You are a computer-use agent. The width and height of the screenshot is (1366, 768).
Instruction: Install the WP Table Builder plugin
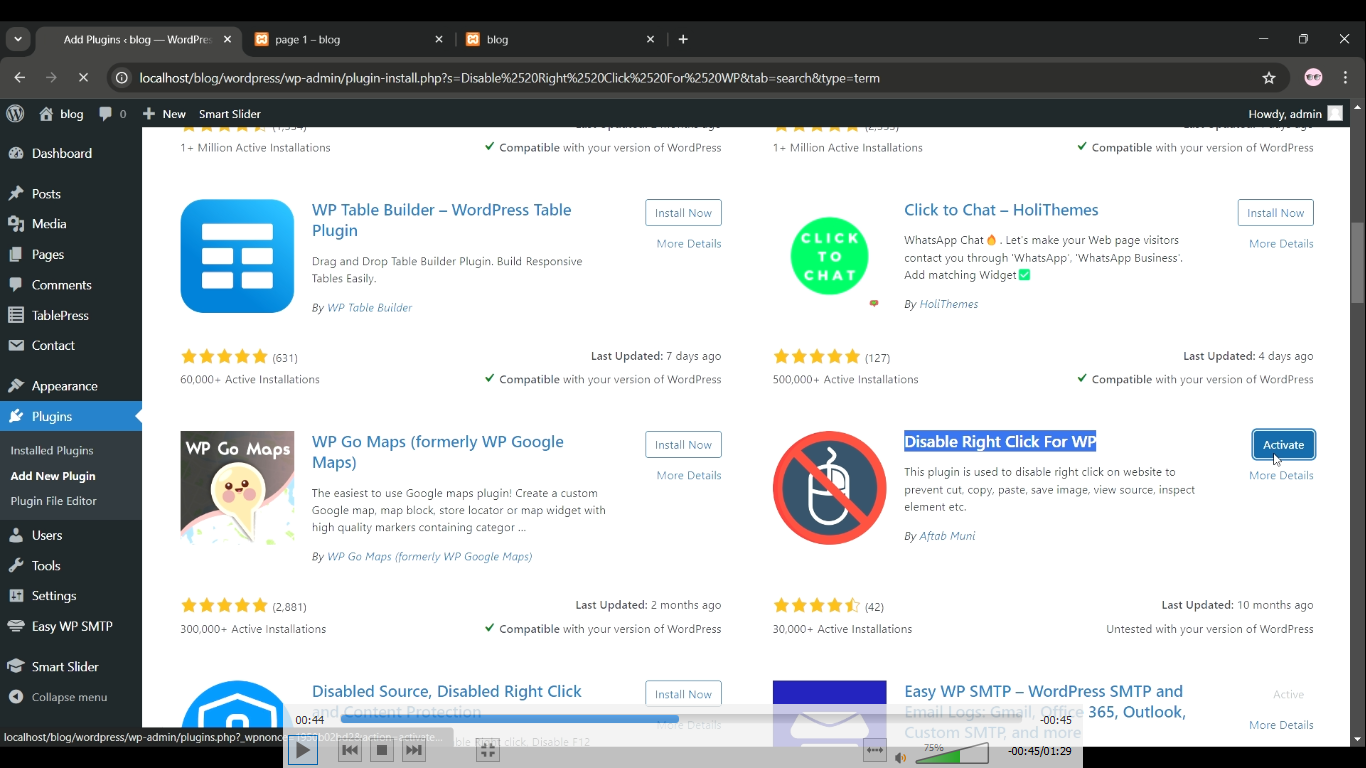[x=683, y=213]
